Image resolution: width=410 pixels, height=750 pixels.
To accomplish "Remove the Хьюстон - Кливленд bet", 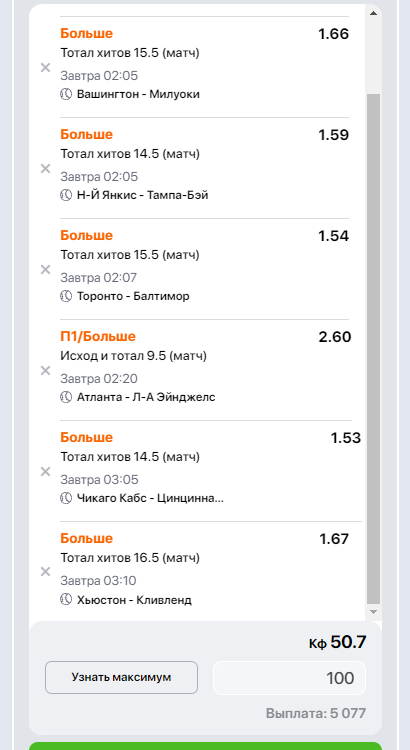I will tap(45, 571).
